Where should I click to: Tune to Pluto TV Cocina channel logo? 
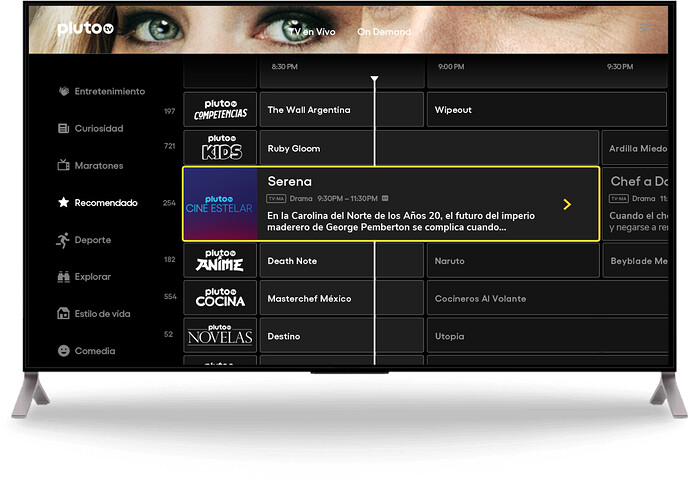coord(220,298)
